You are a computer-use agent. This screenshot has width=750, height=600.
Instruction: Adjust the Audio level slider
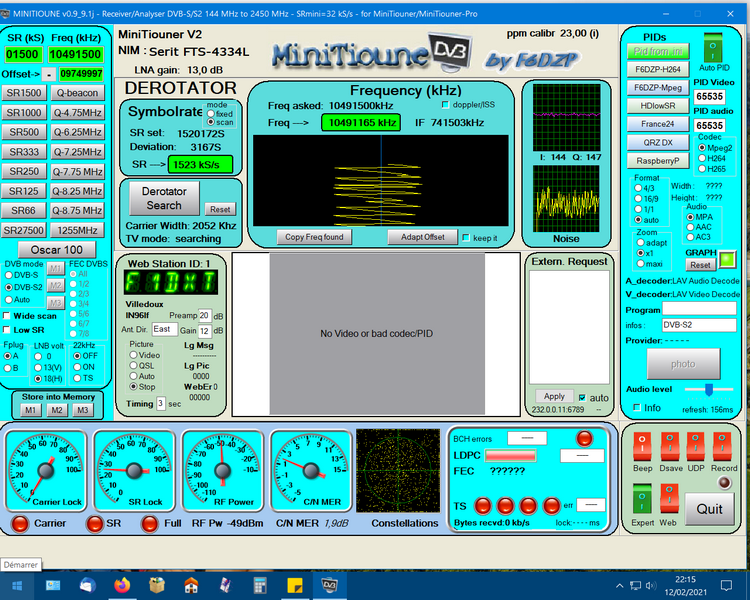tap(709, 389)
